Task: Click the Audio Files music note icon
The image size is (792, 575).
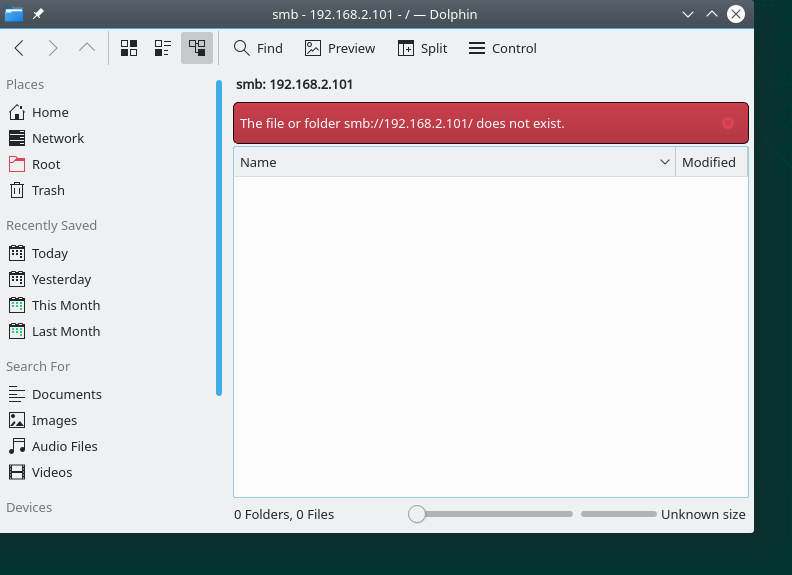Action: [17, 446]
